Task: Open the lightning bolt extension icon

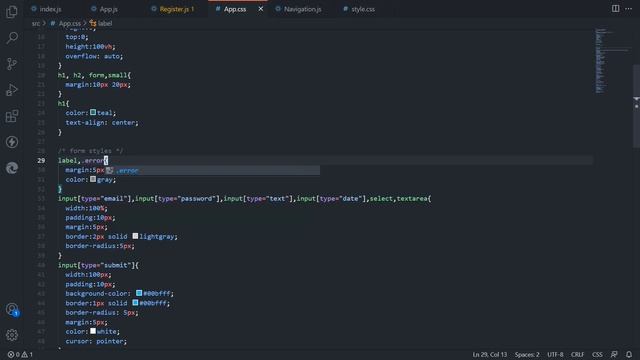Action: 12,142
